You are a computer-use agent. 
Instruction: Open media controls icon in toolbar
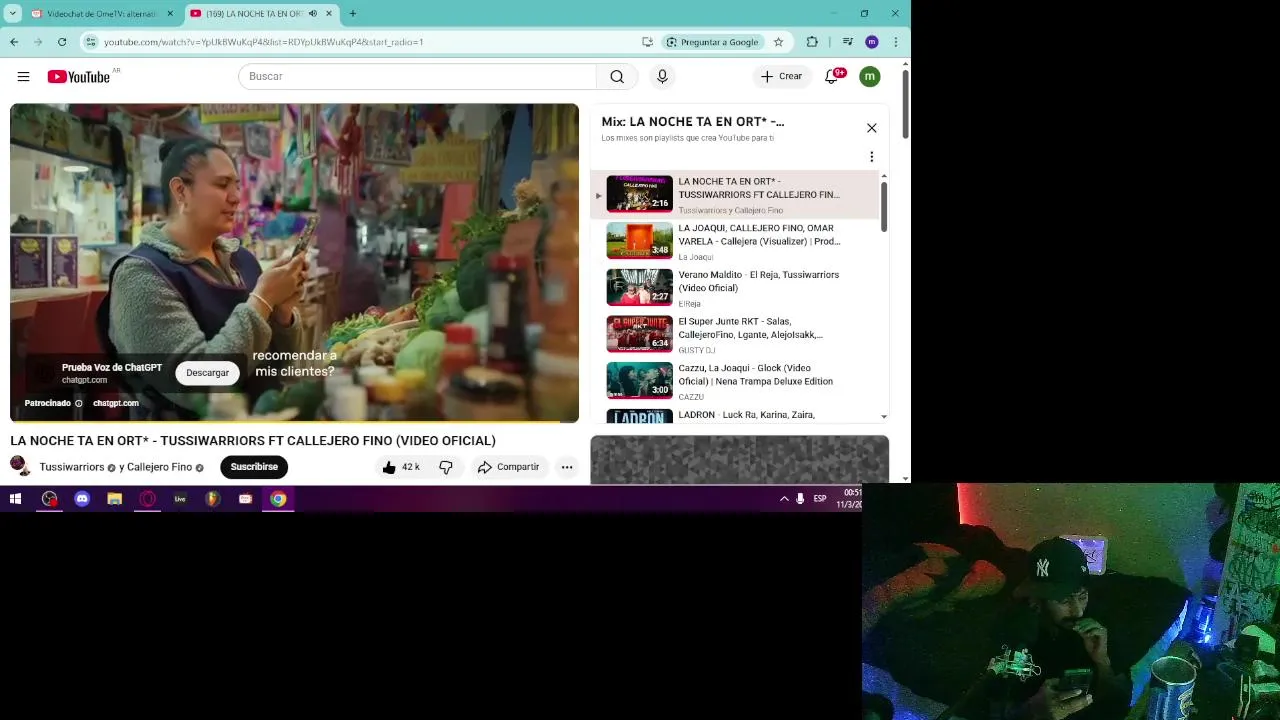click(848, 42)
